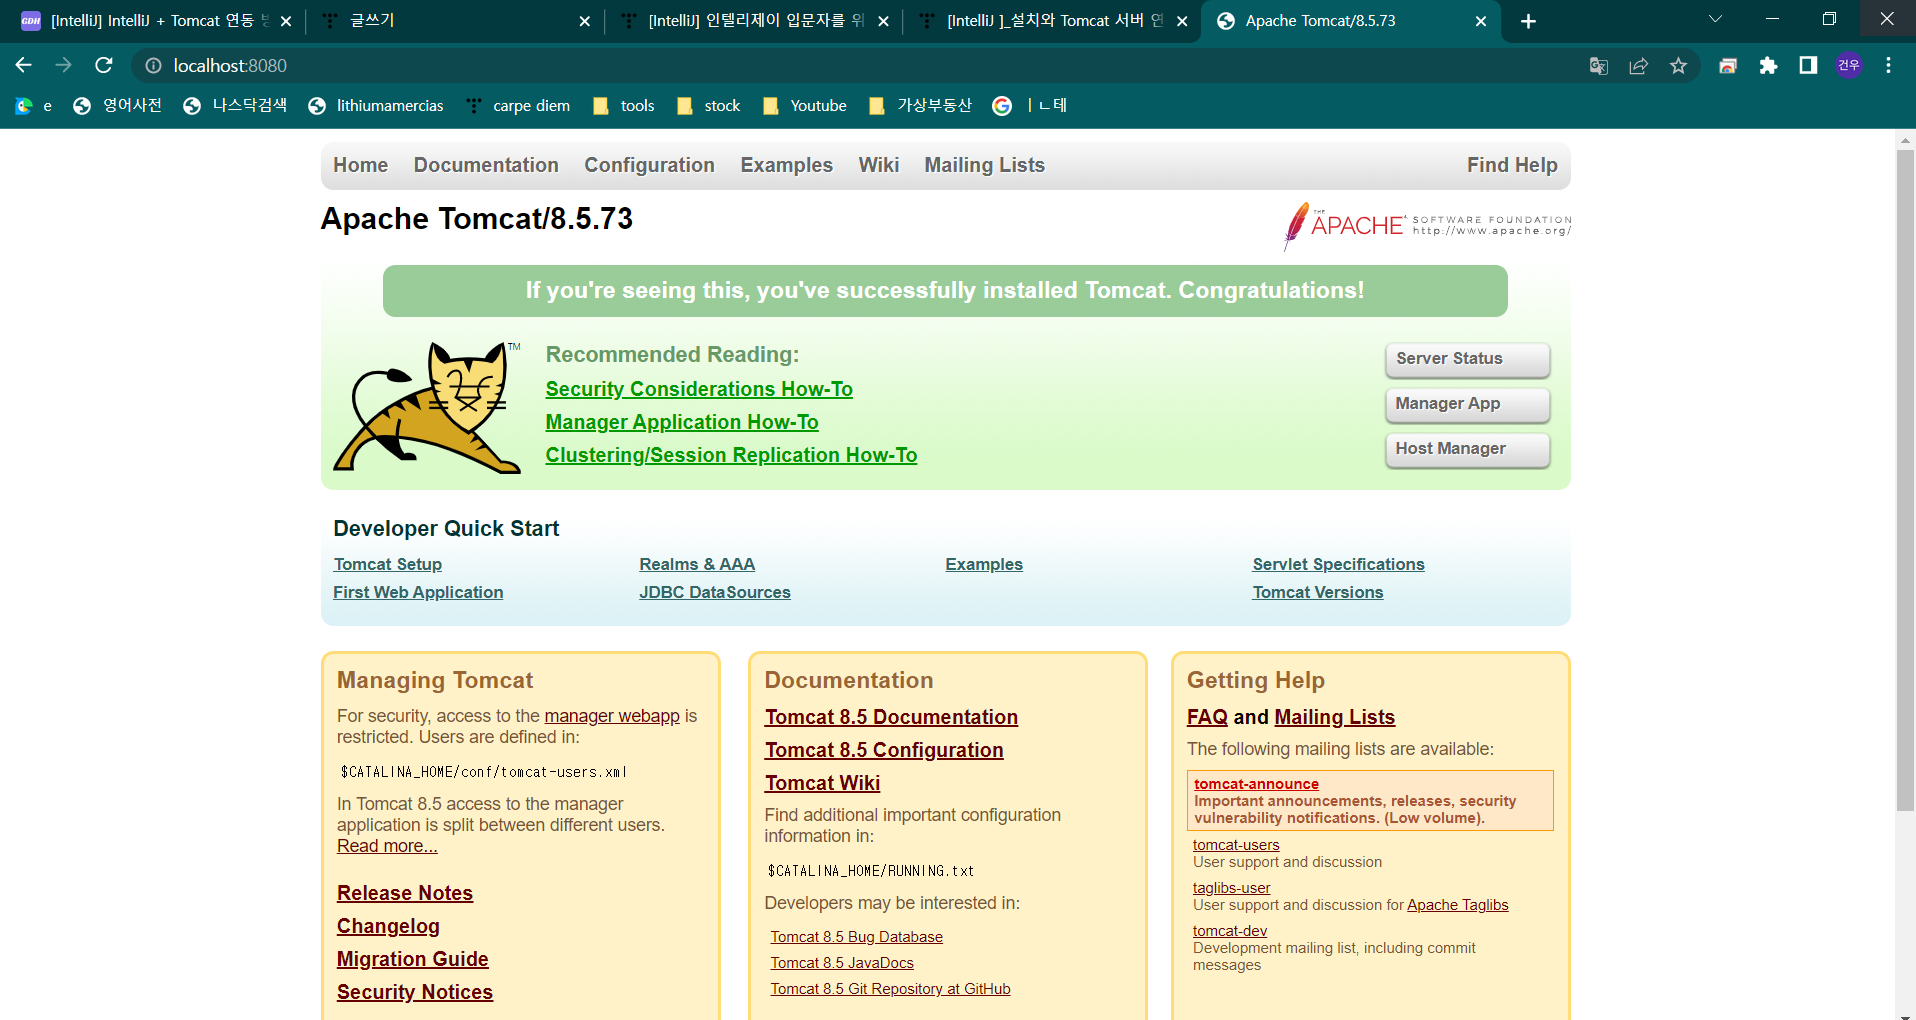Screen dimensions: 1916x1020
Task: Expand the tab search chevron
Action: click(x=1715, y=19)
